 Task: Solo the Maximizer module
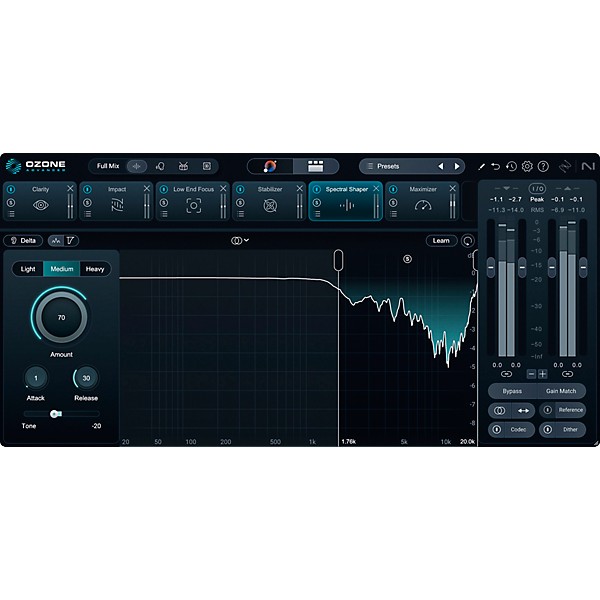click(x=393, y=203)
